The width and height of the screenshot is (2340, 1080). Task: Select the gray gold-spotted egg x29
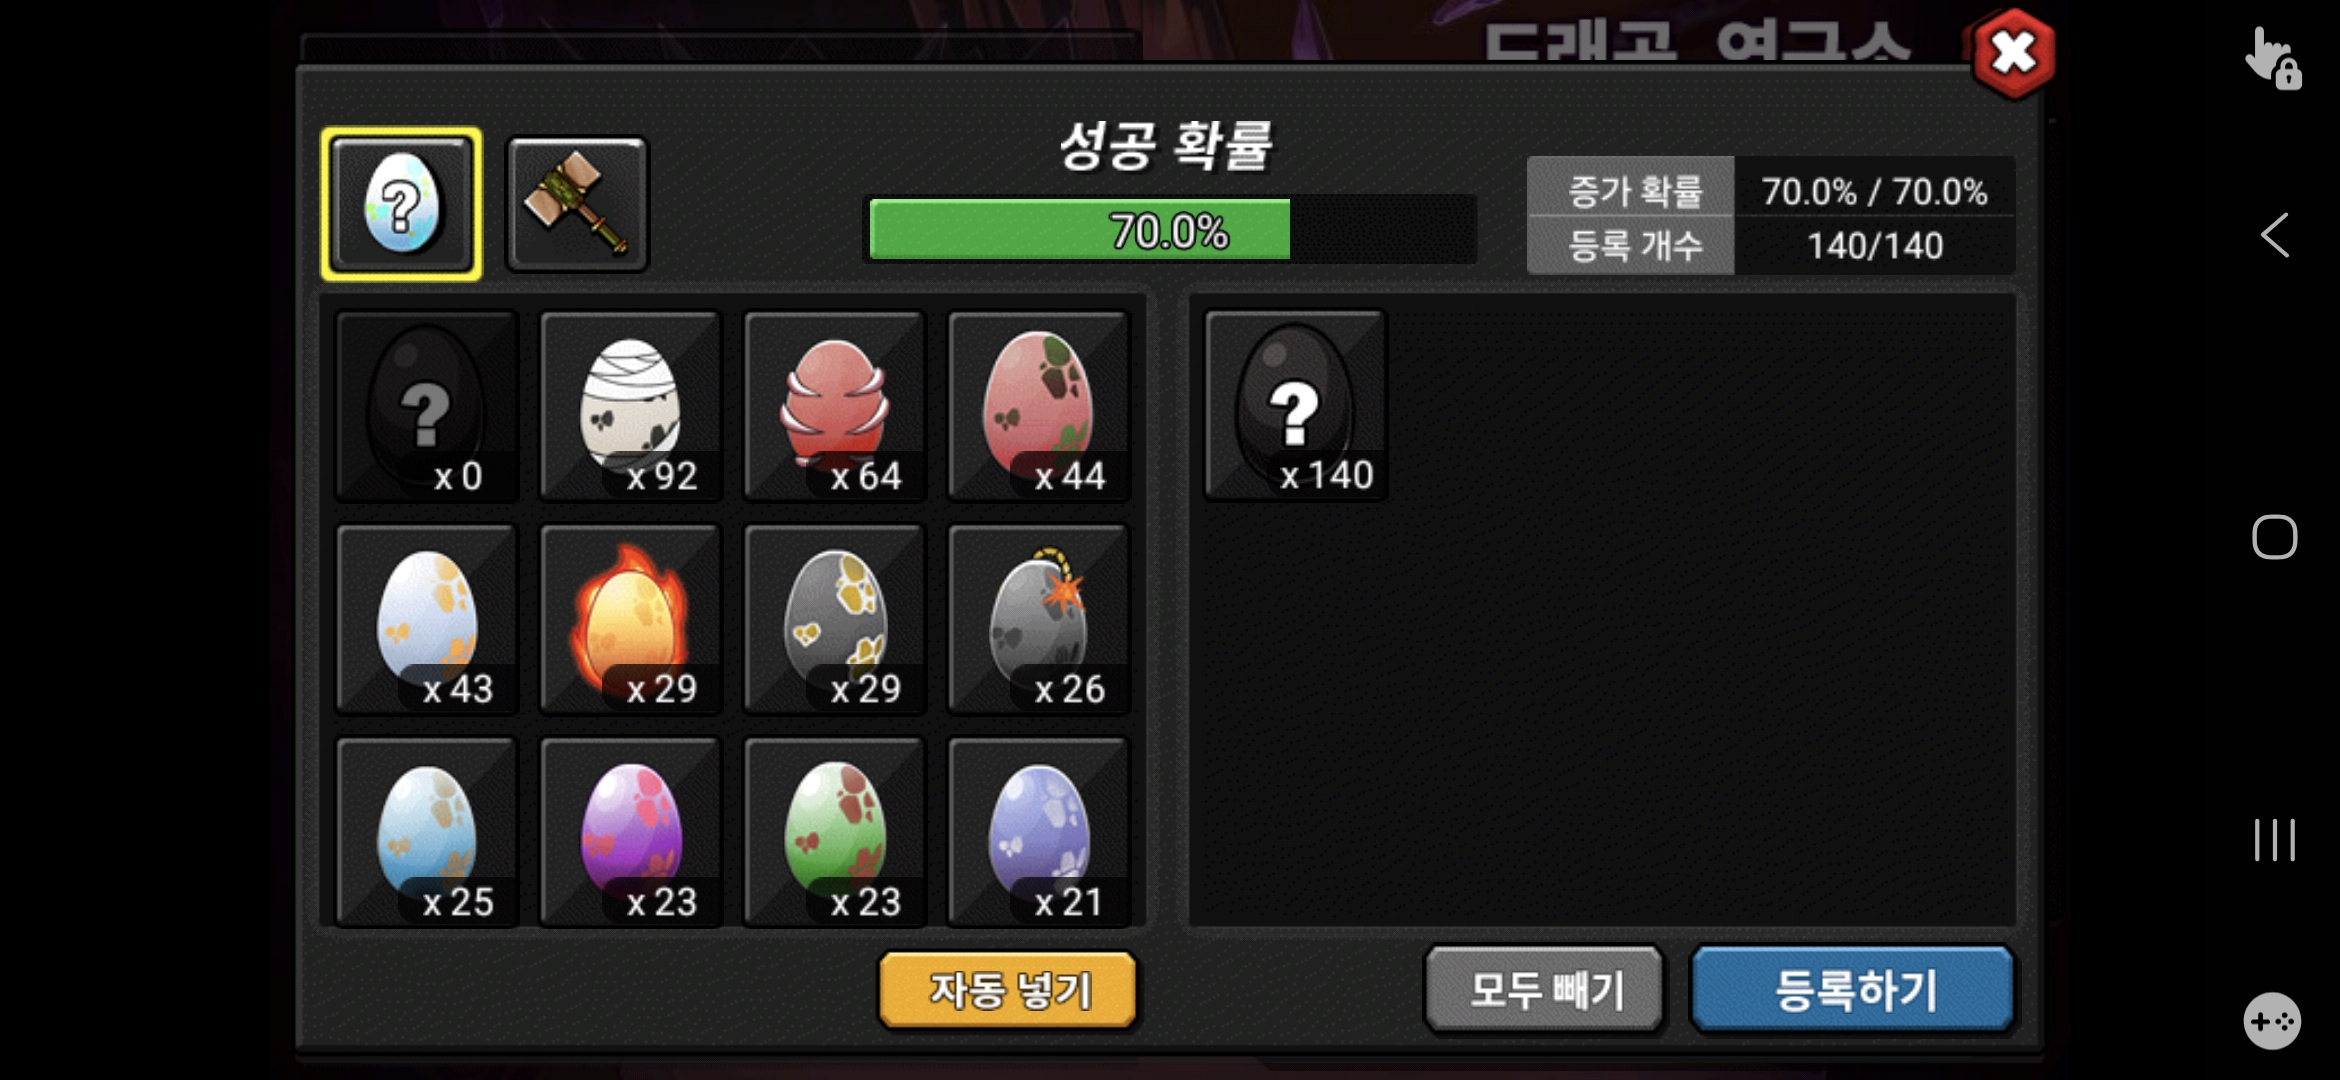[834, 618]
